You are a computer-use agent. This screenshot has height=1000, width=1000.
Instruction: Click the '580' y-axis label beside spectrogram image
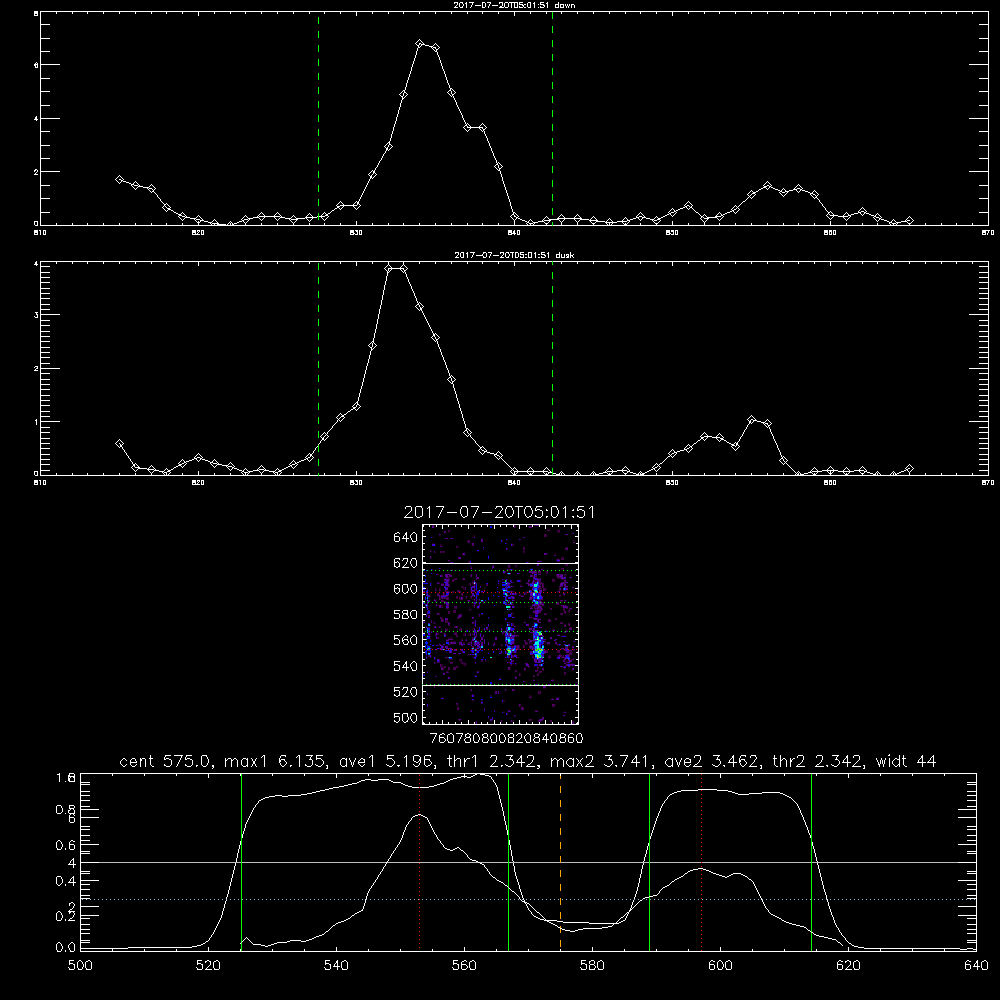coord(406,615)
